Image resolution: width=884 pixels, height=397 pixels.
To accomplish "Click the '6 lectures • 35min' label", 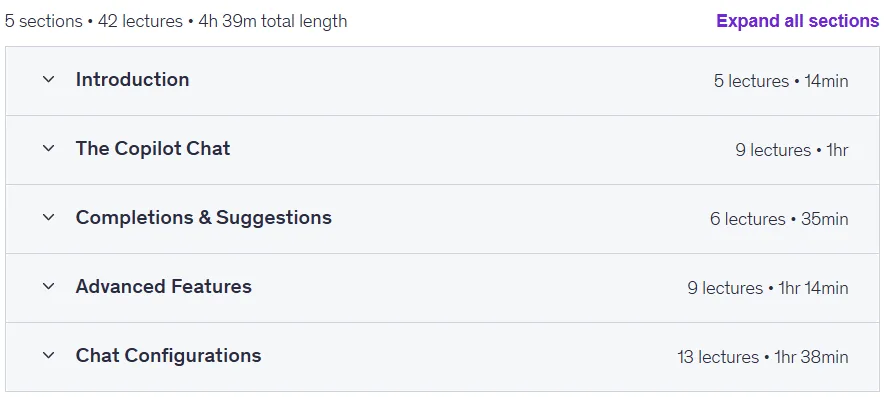I will click(779, 219).
